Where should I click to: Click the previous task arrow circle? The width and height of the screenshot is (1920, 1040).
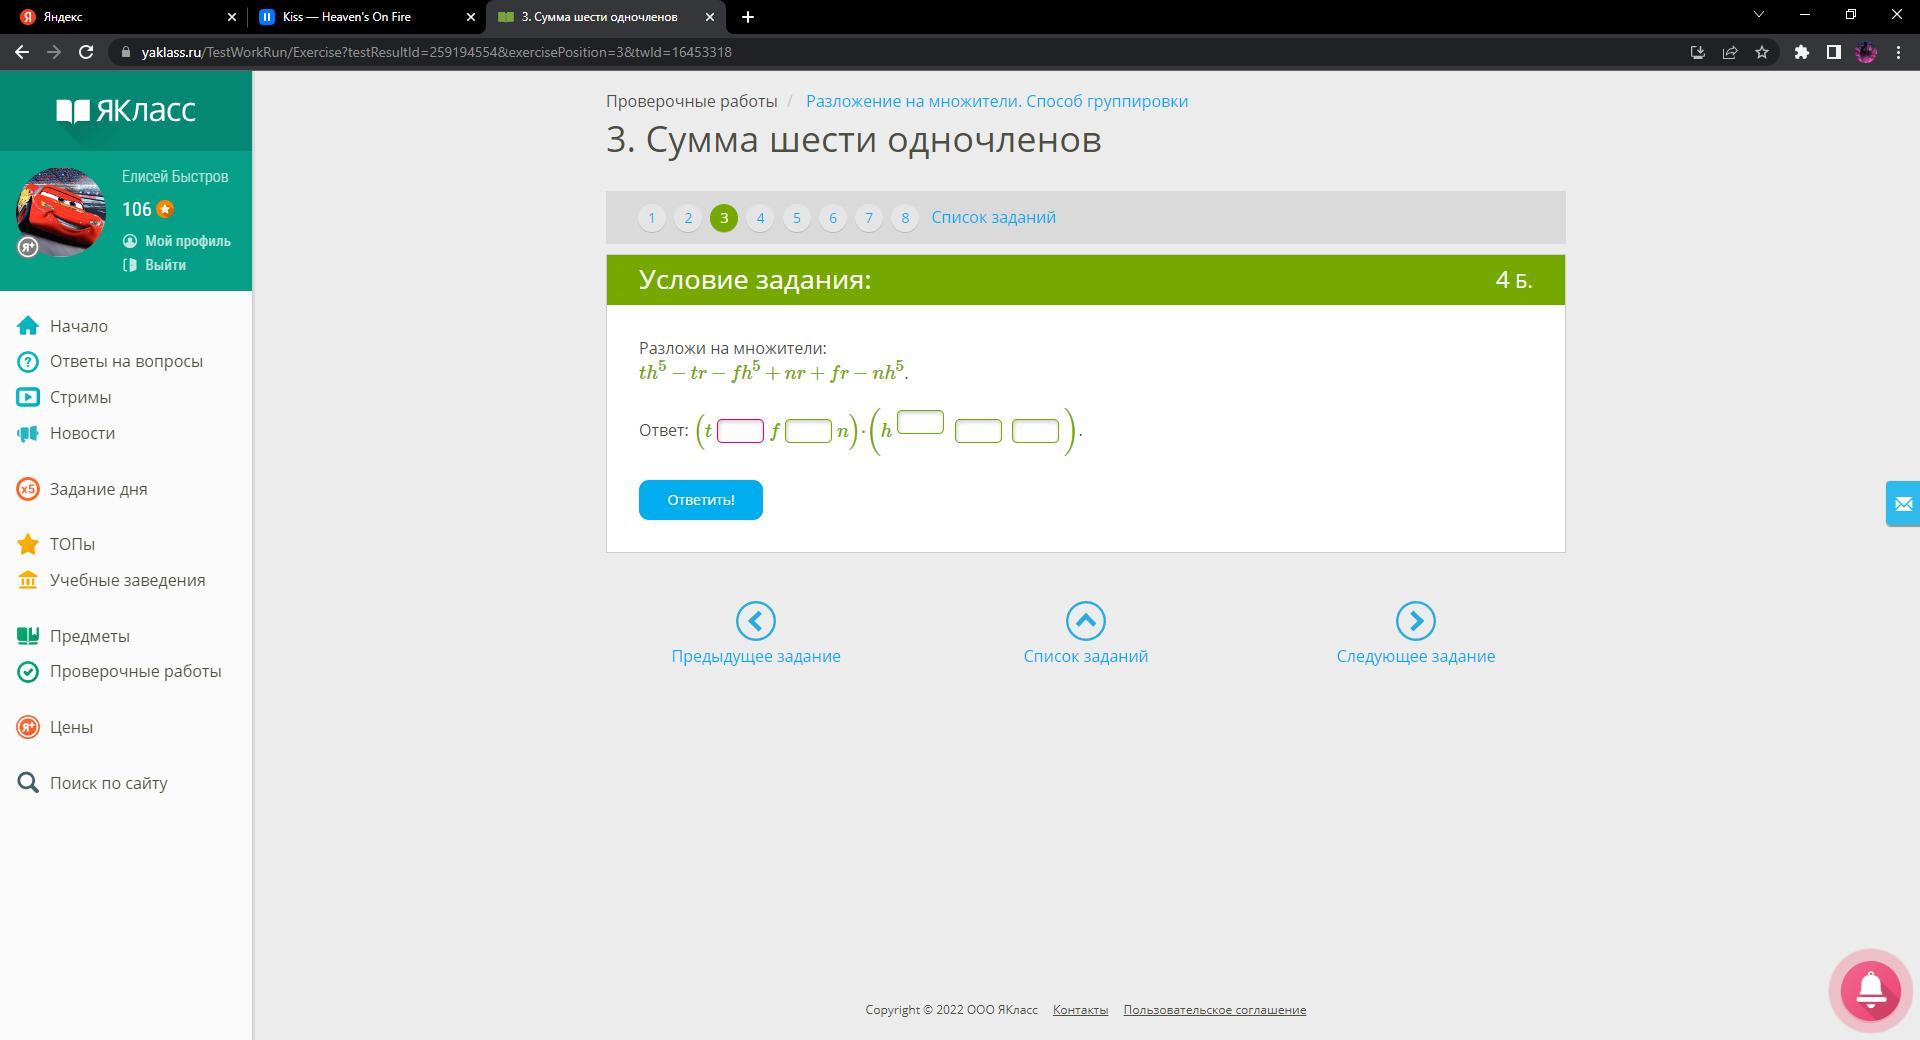pos(756,621)
